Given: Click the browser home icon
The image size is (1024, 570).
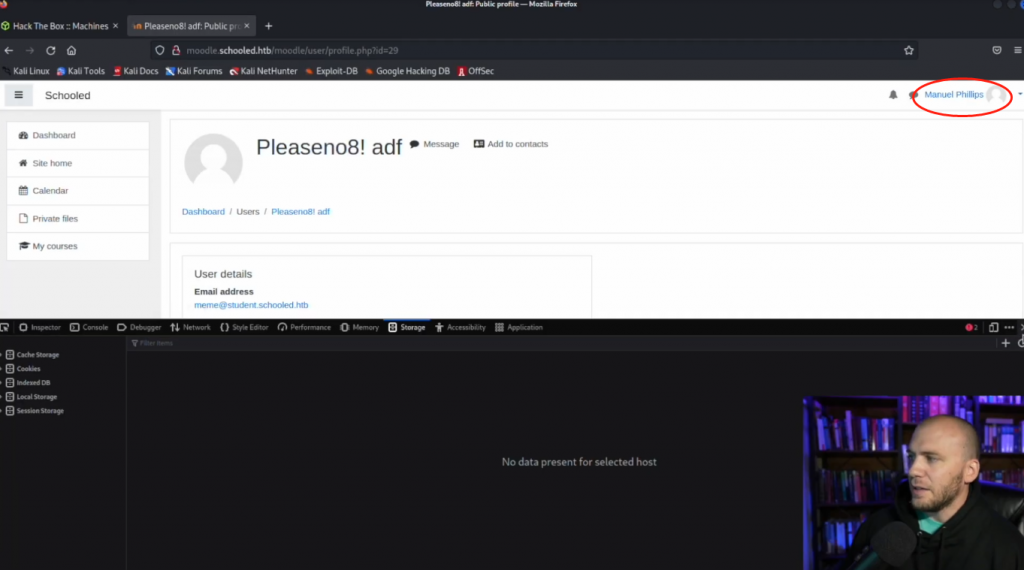Looking at the screenshot, I should pos(71,50).
